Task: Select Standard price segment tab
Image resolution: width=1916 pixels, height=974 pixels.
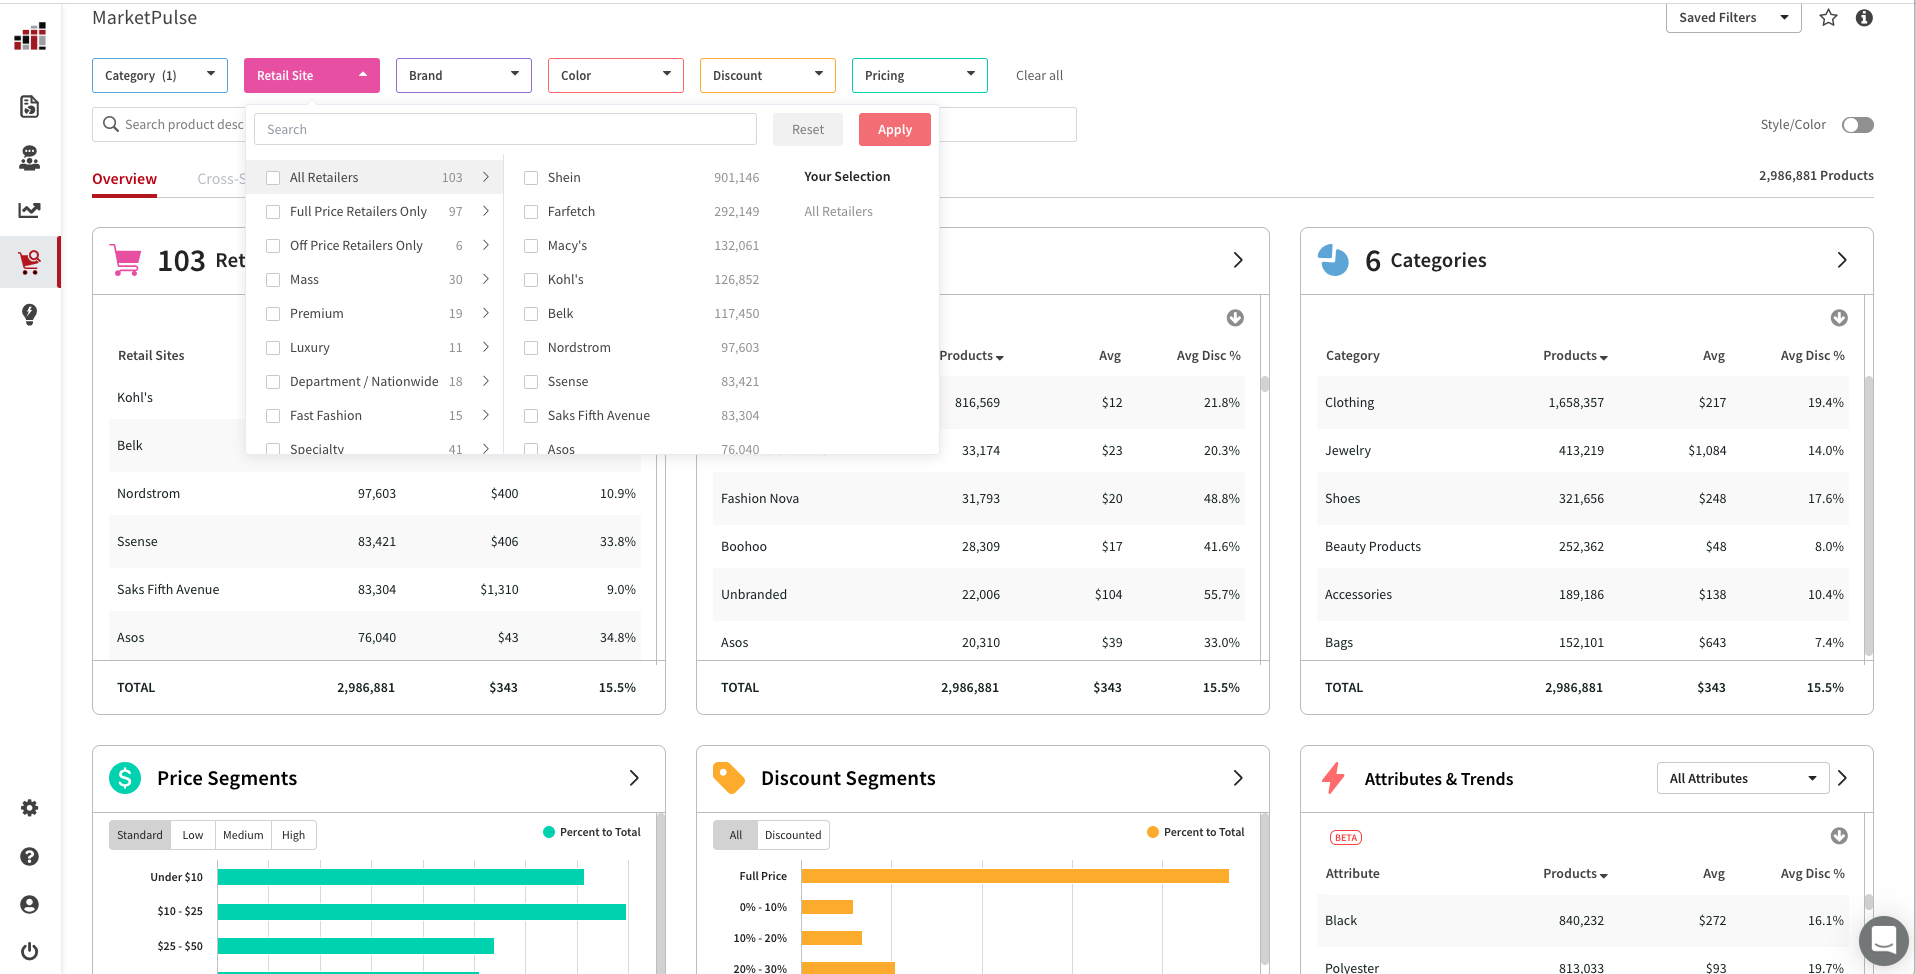Action: point(140,835)
